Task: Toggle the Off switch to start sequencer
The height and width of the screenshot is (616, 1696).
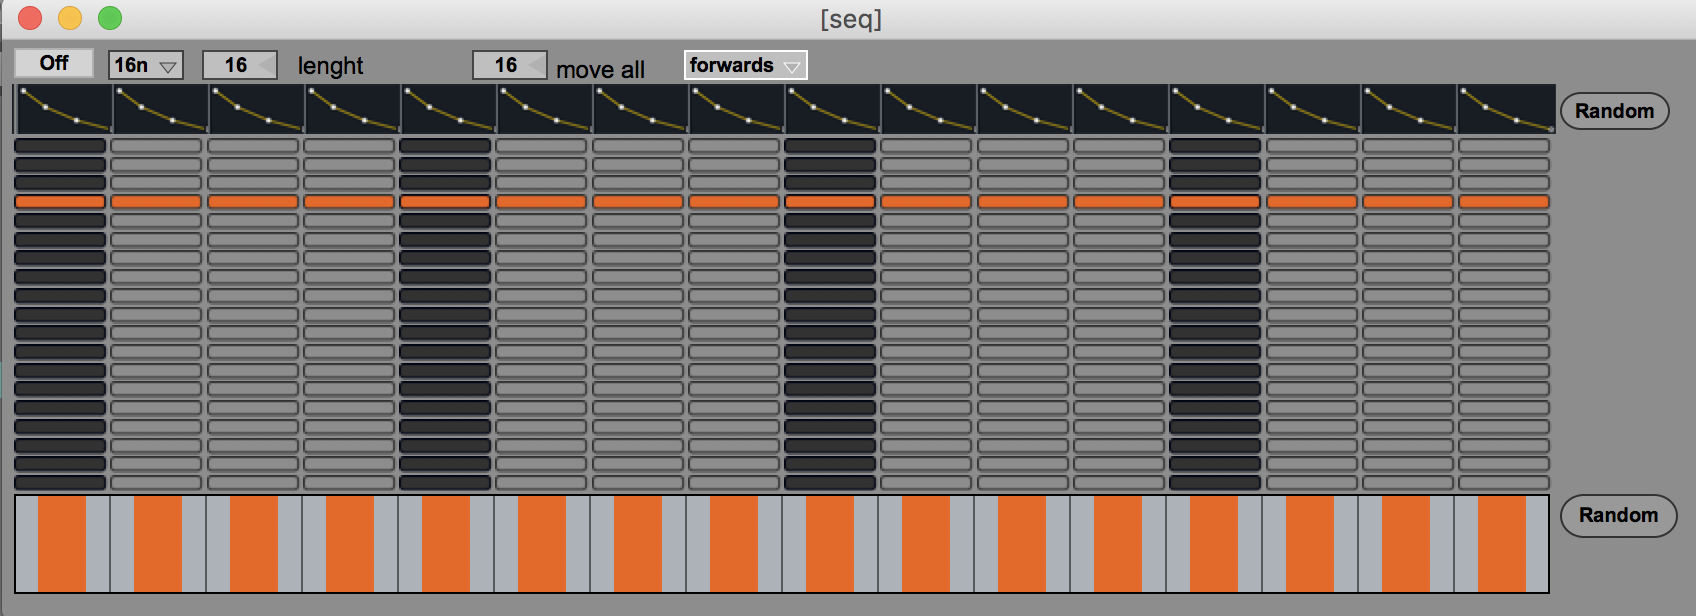Action: pyautogui.click(x=54, y=63)
